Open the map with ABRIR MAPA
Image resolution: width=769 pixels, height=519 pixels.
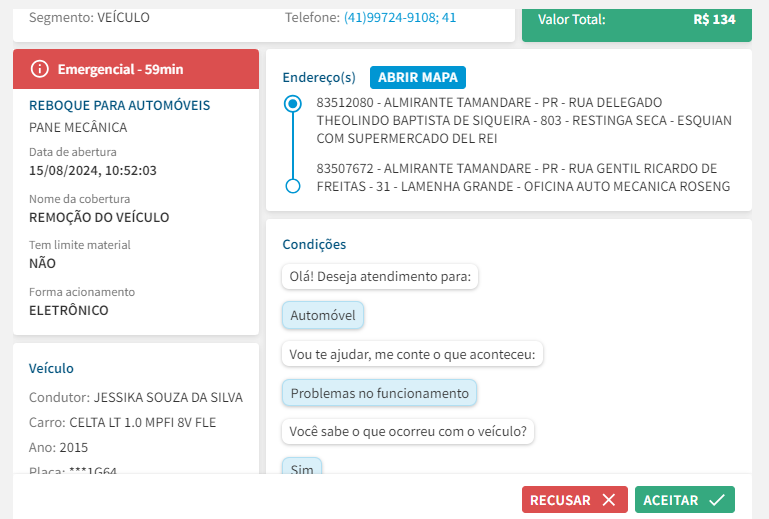[x=418, y=77]
